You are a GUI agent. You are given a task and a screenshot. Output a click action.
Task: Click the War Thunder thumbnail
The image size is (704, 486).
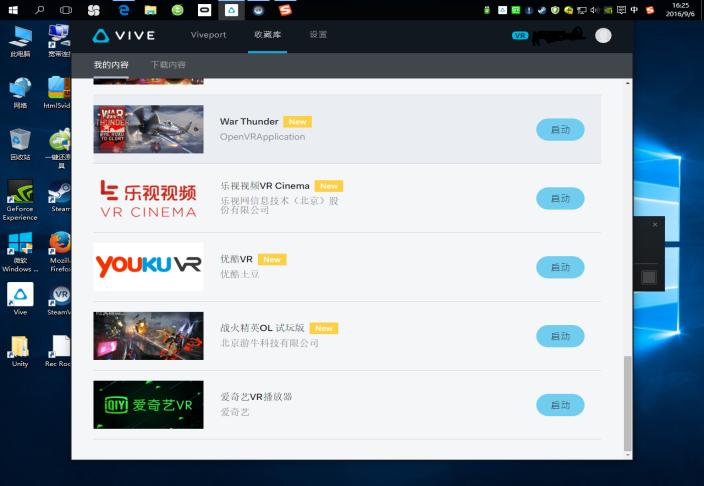click(148, 129)
